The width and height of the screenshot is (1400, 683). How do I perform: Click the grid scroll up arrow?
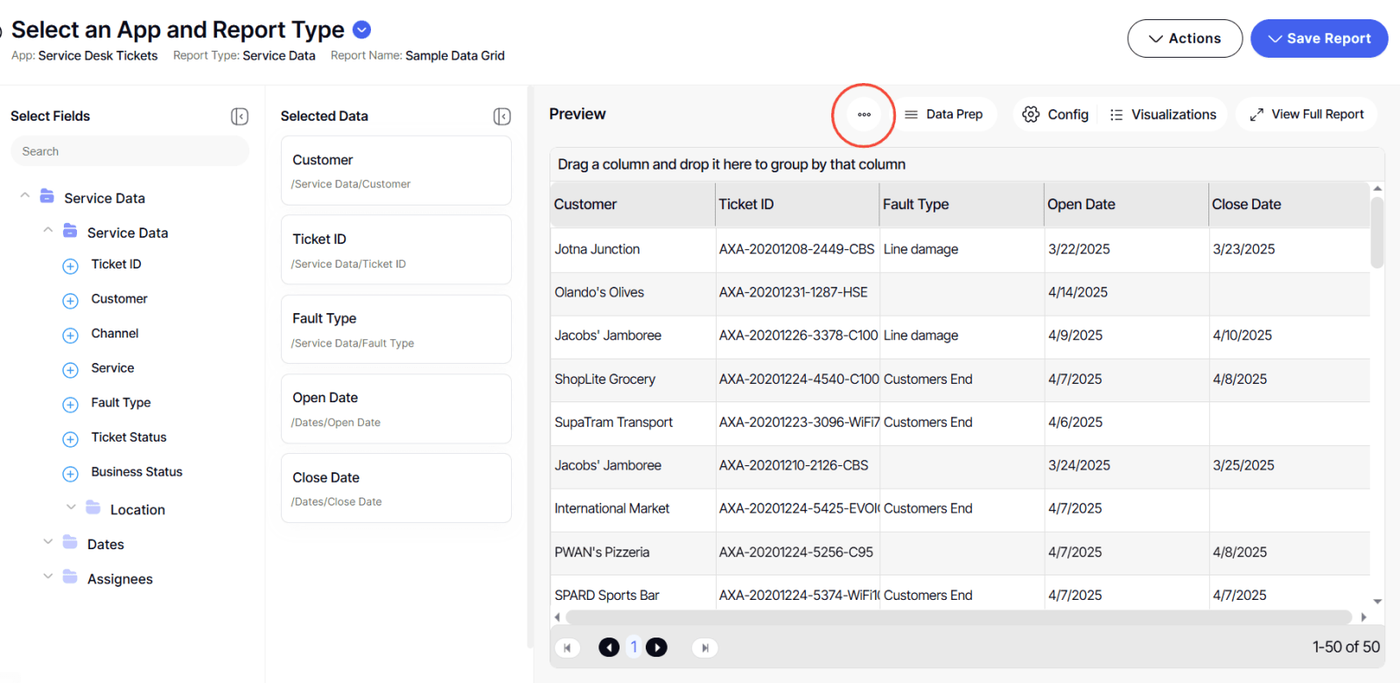click(x=1377, y=188)
